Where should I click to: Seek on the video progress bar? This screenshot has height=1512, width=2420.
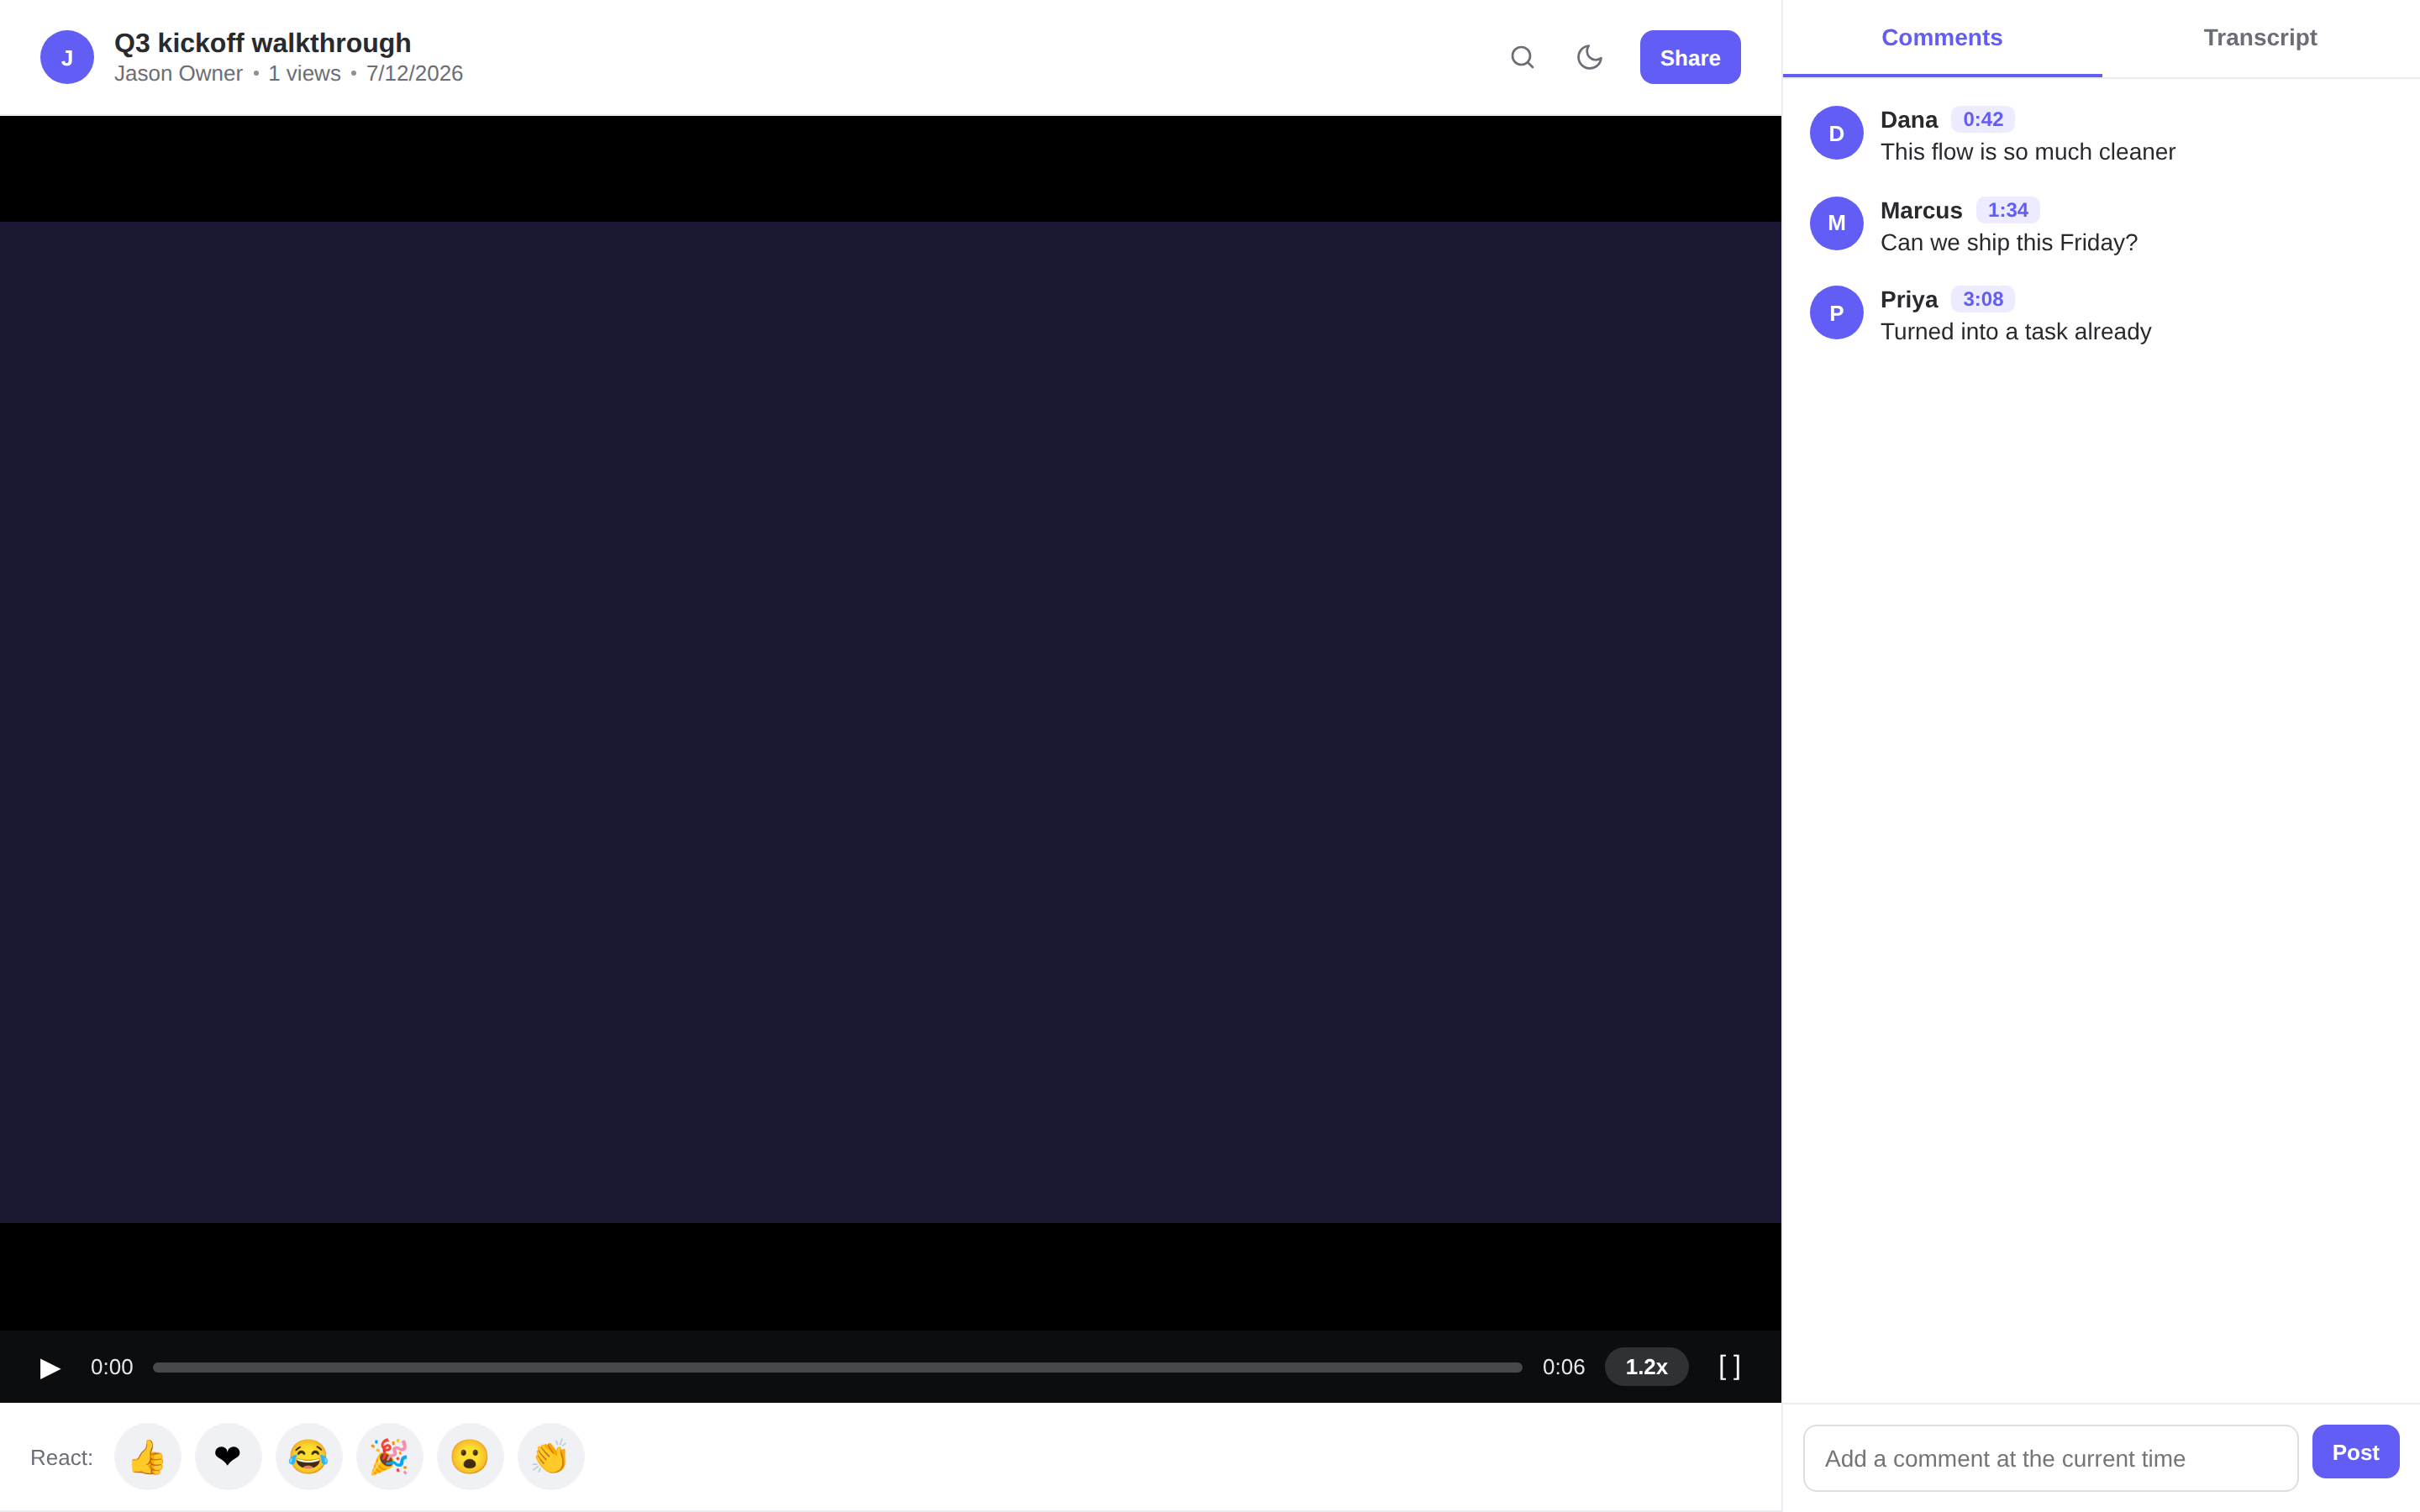(837, 1367)
